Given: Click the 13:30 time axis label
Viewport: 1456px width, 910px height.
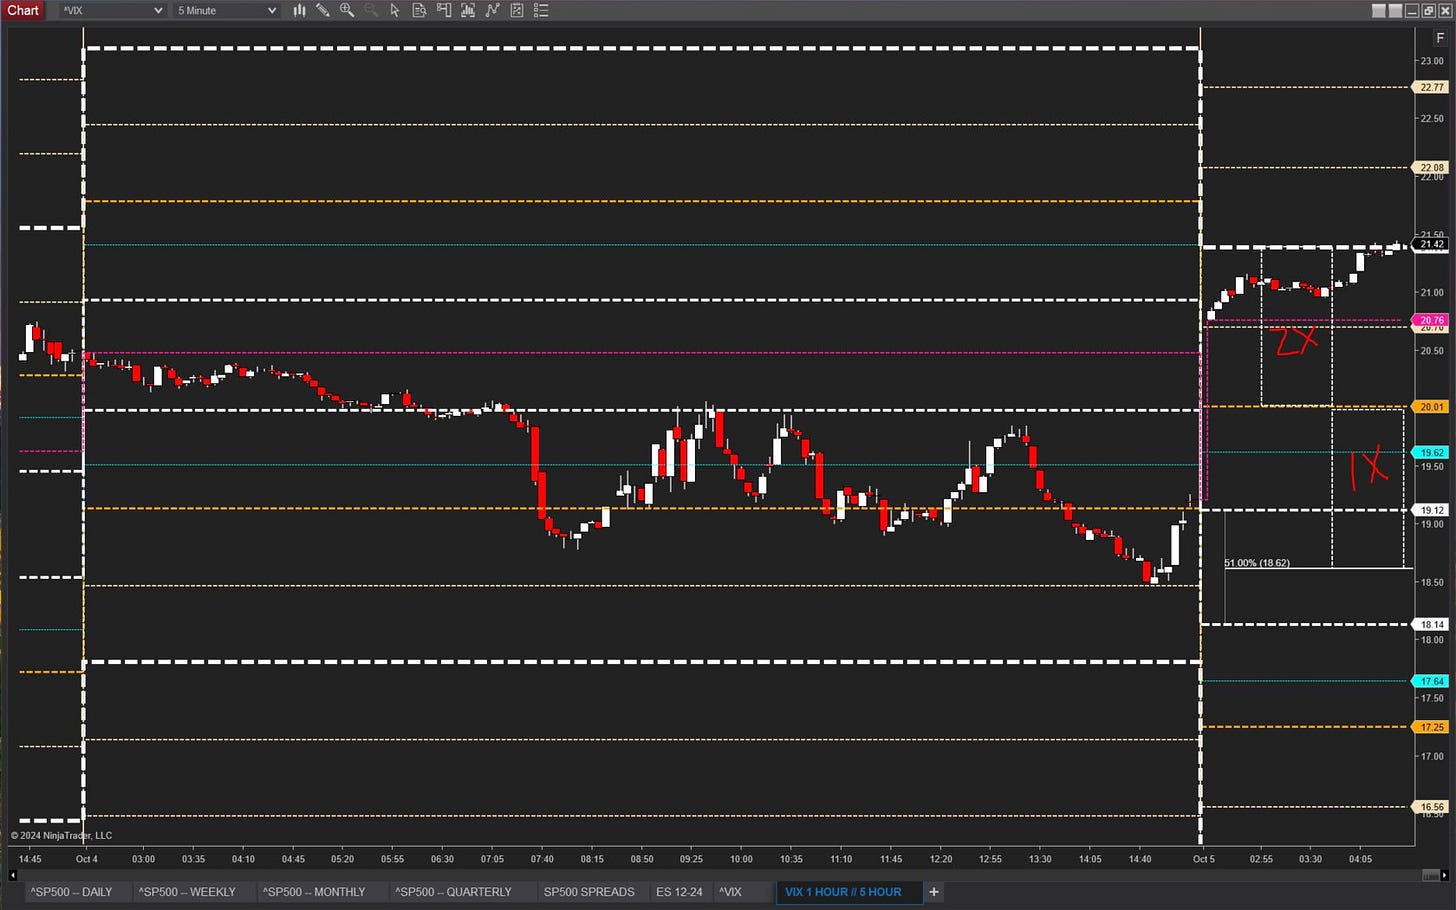Looking at the screenshot, I should point(1040,859).
